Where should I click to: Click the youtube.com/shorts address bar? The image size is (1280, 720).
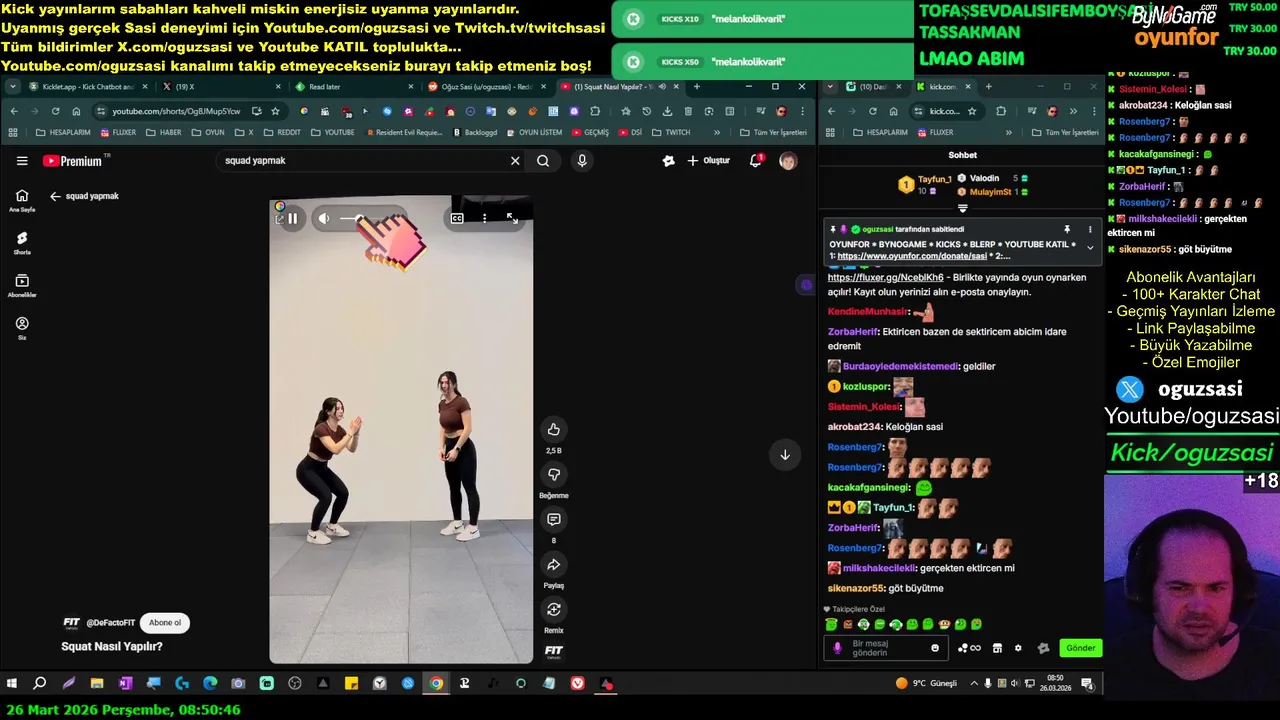(175, 111)
